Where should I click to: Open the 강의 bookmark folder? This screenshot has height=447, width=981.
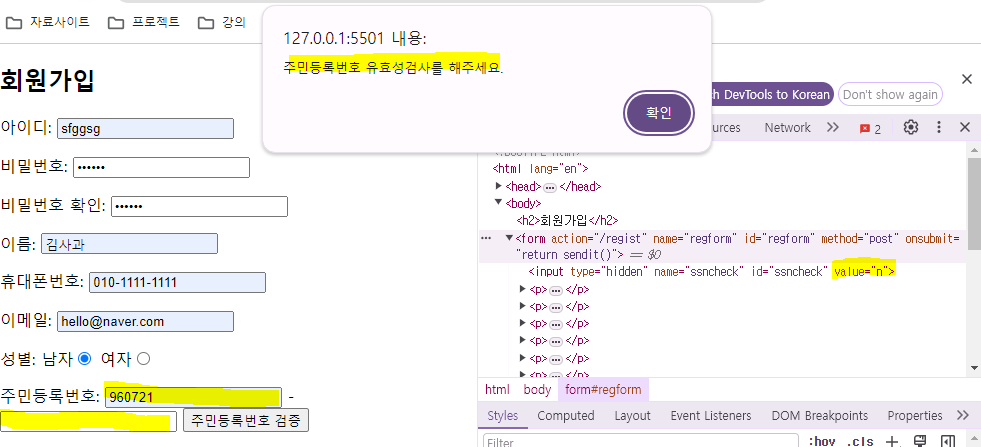(222, 23)
